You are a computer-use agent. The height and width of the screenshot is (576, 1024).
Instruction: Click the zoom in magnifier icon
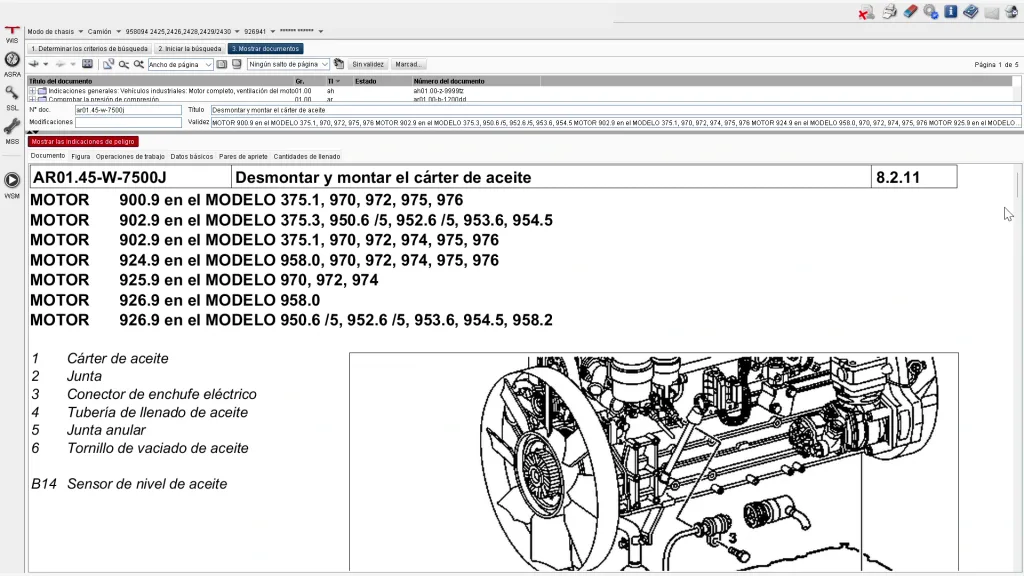pyautogui.click(x=138, y=64)
